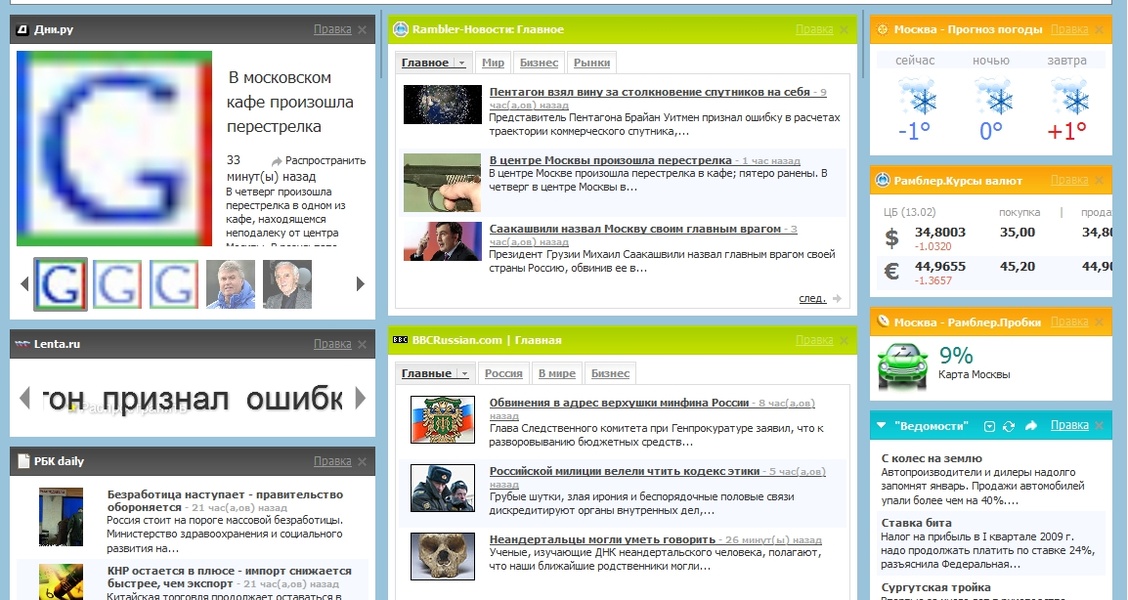Click Правка link in РБК daily header

click(332, 461)
